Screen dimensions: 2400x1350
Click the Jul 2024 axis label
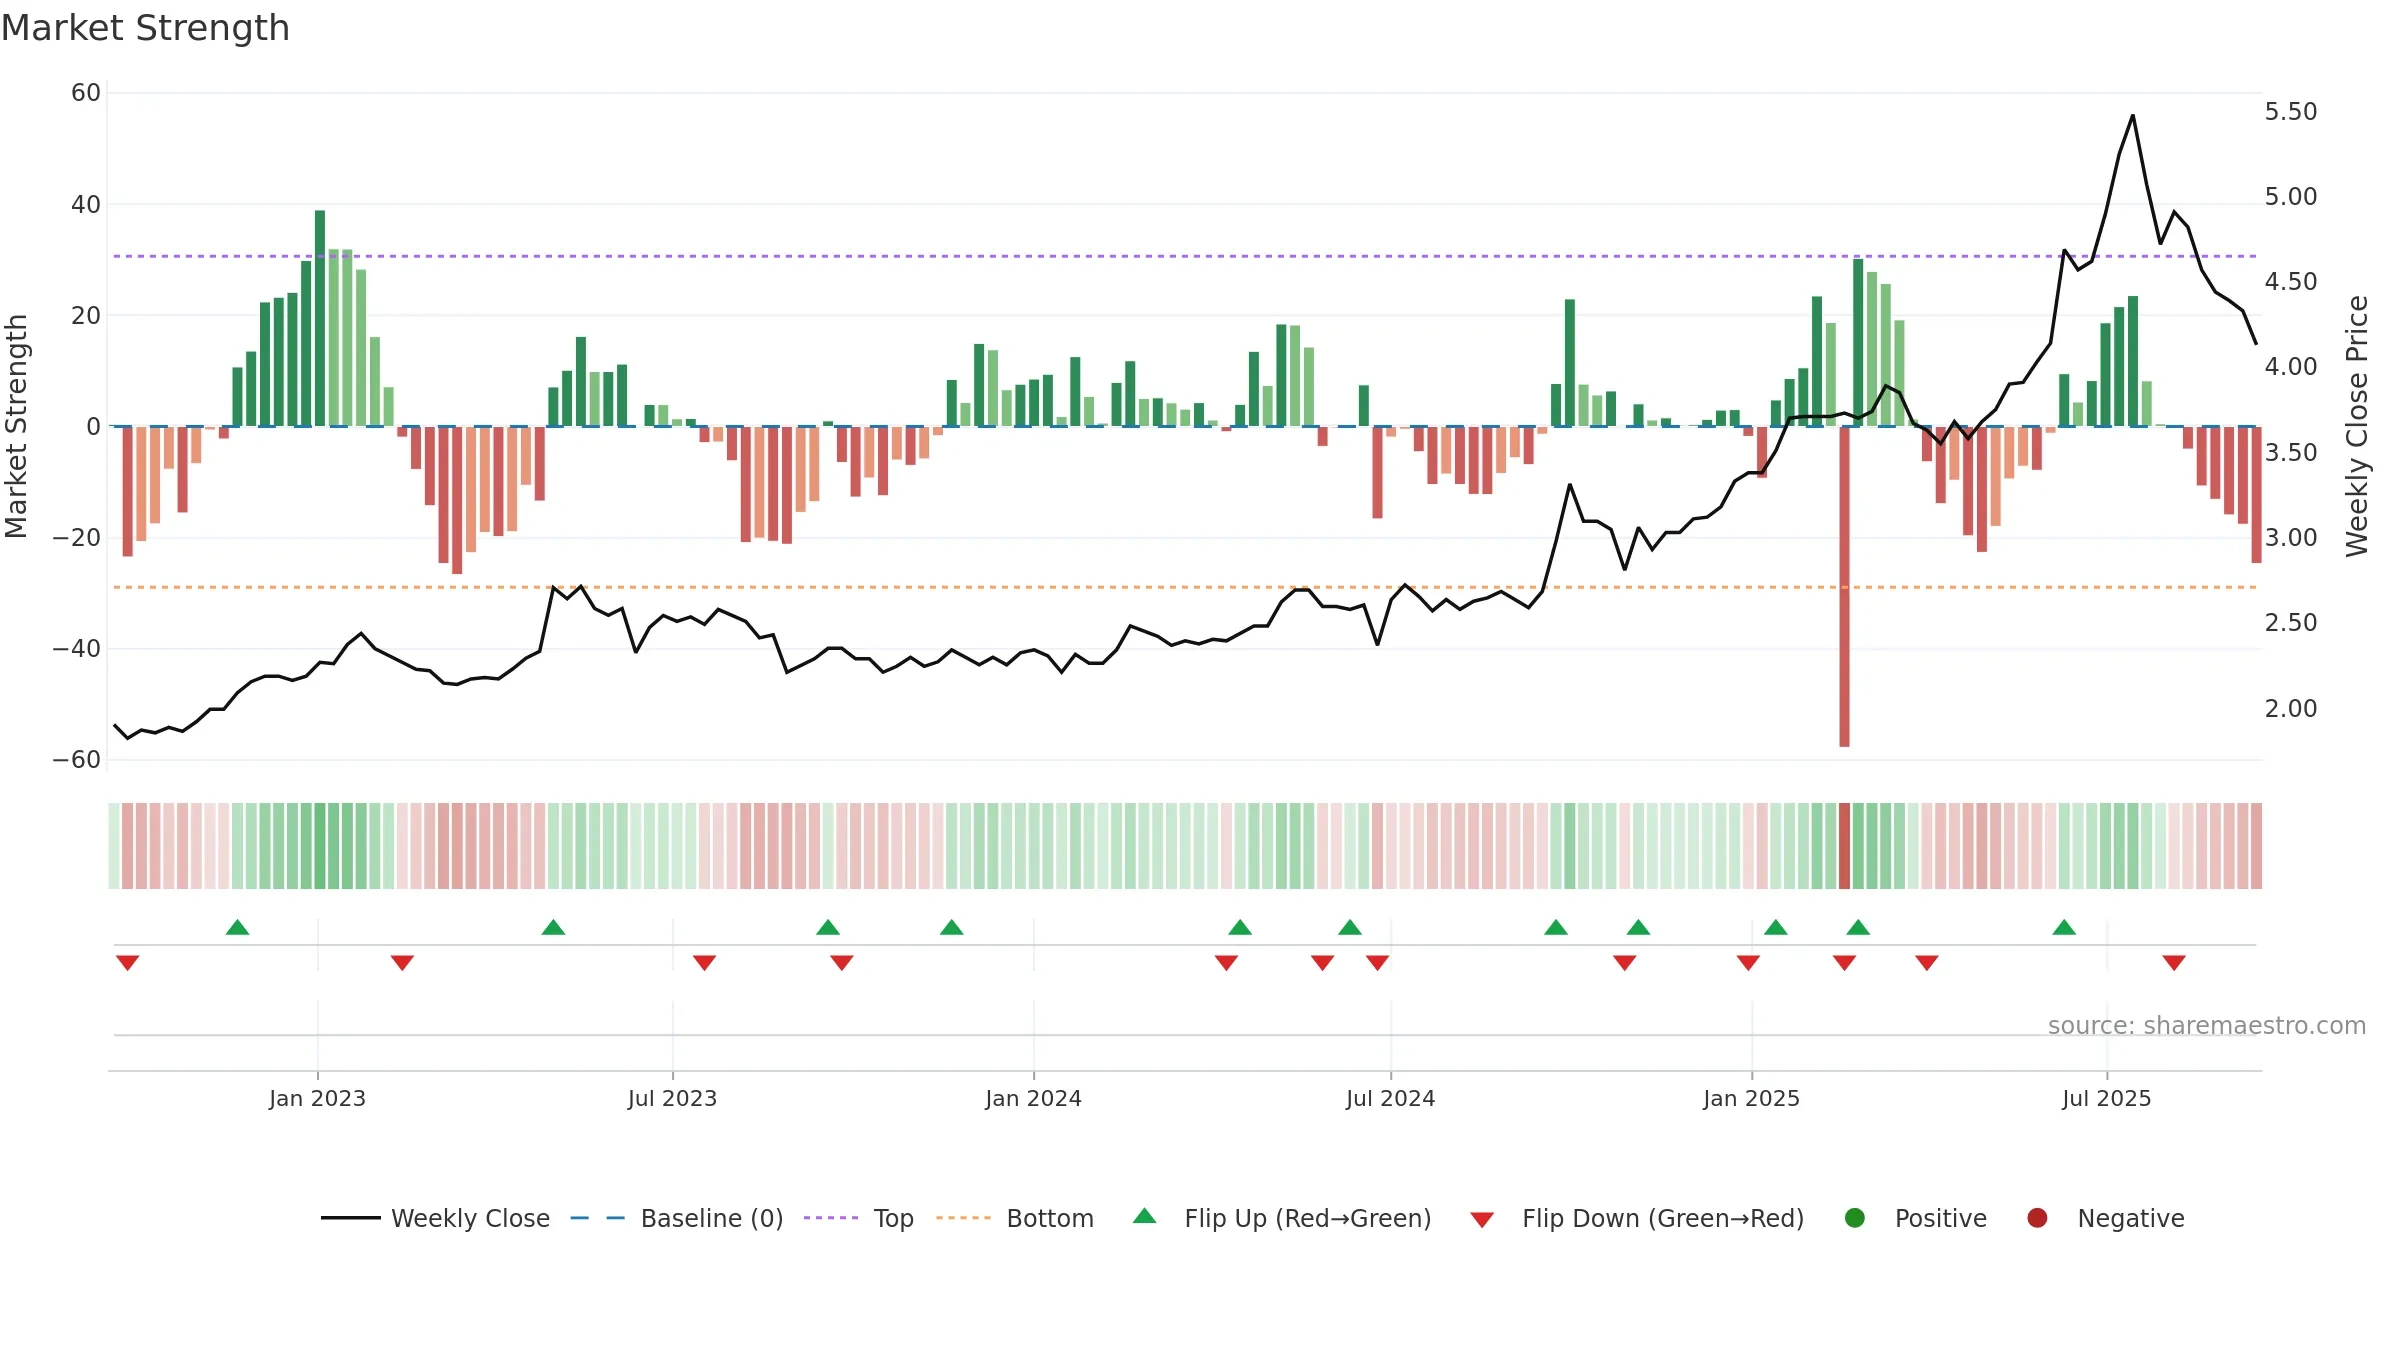pyautogui.click(x=1390, y=1098)
